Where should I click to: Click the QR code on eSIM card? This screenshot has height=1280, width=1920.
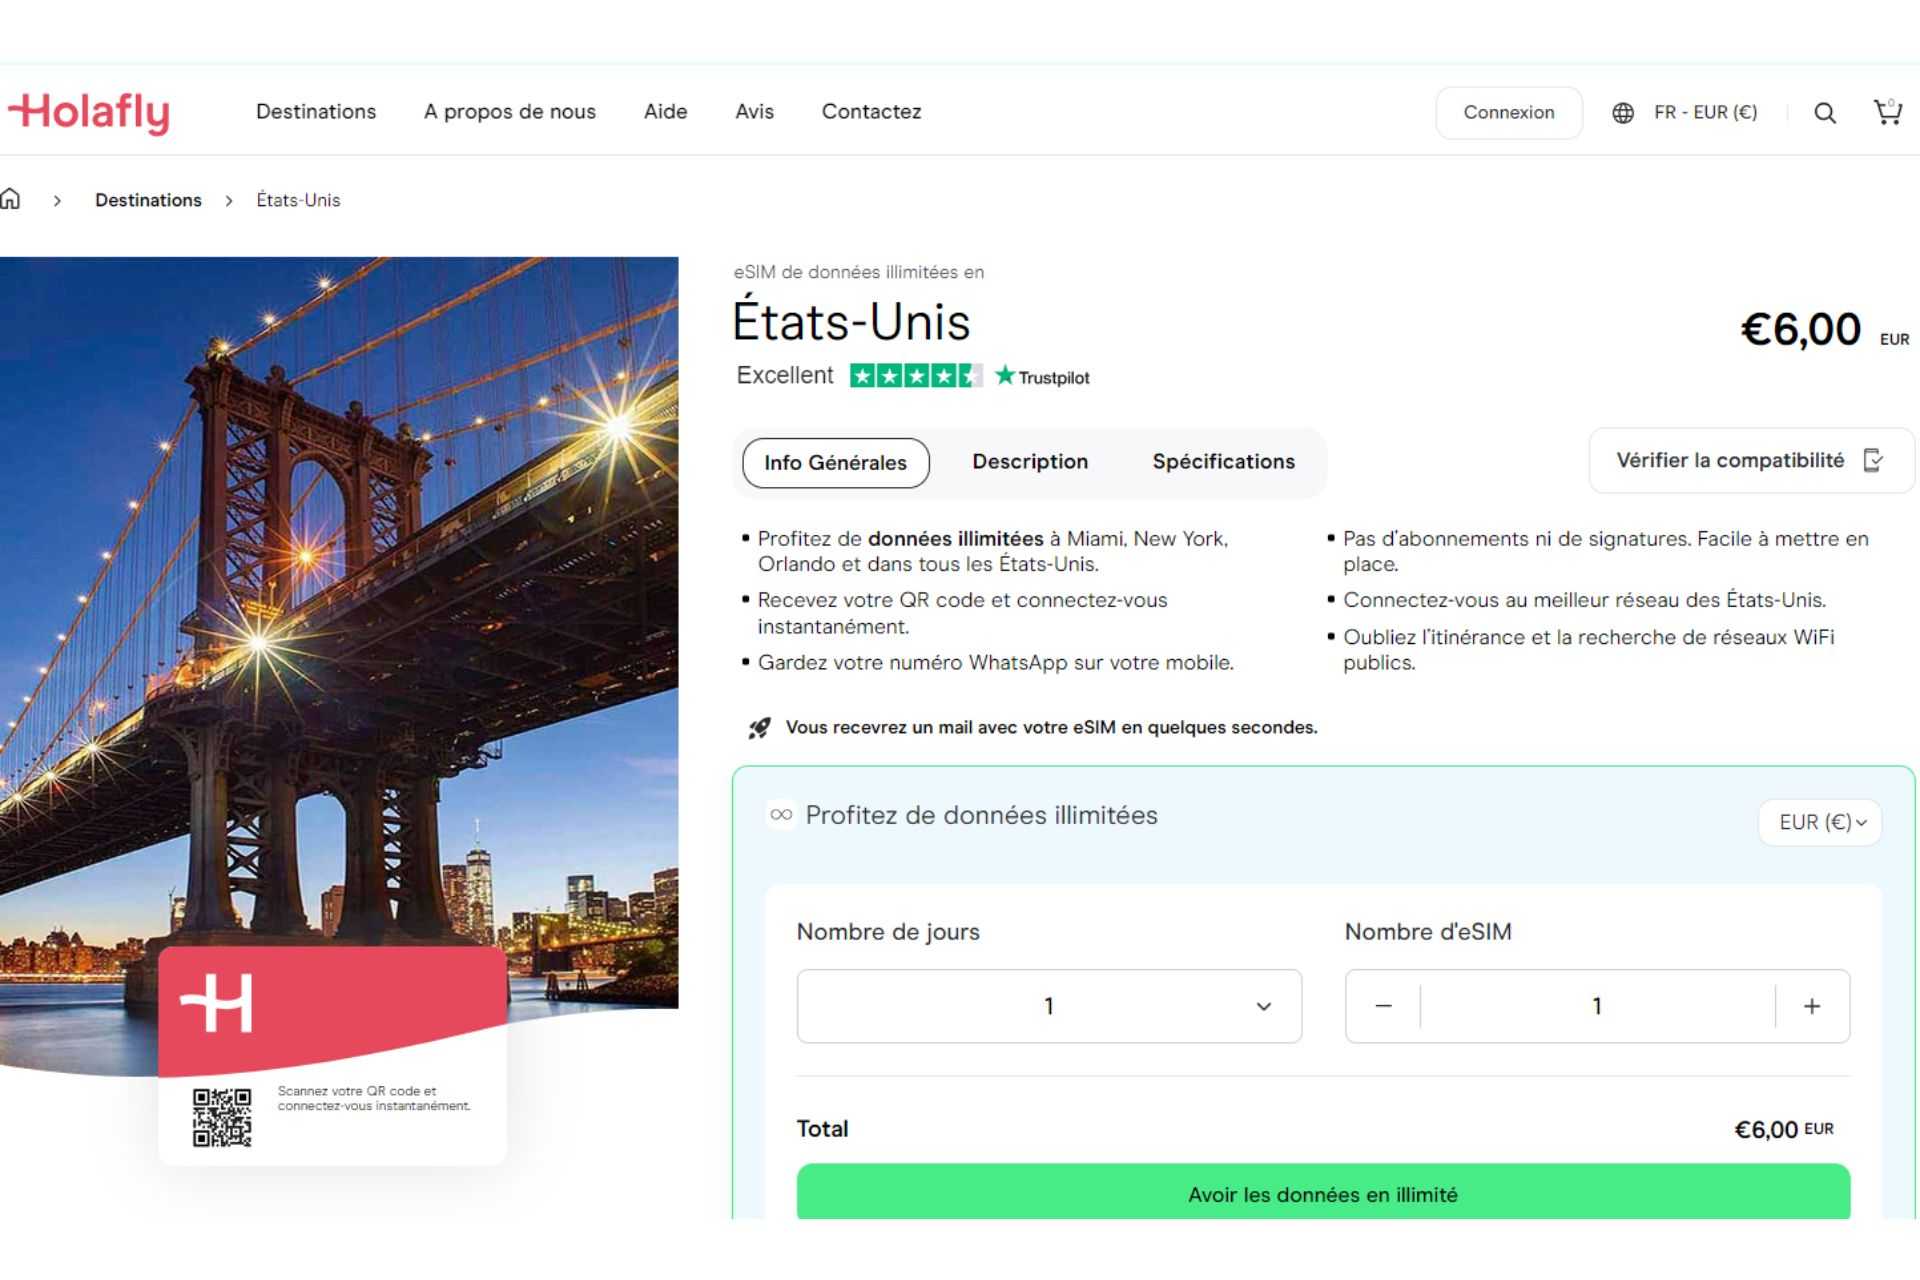tap(222, 1117)
